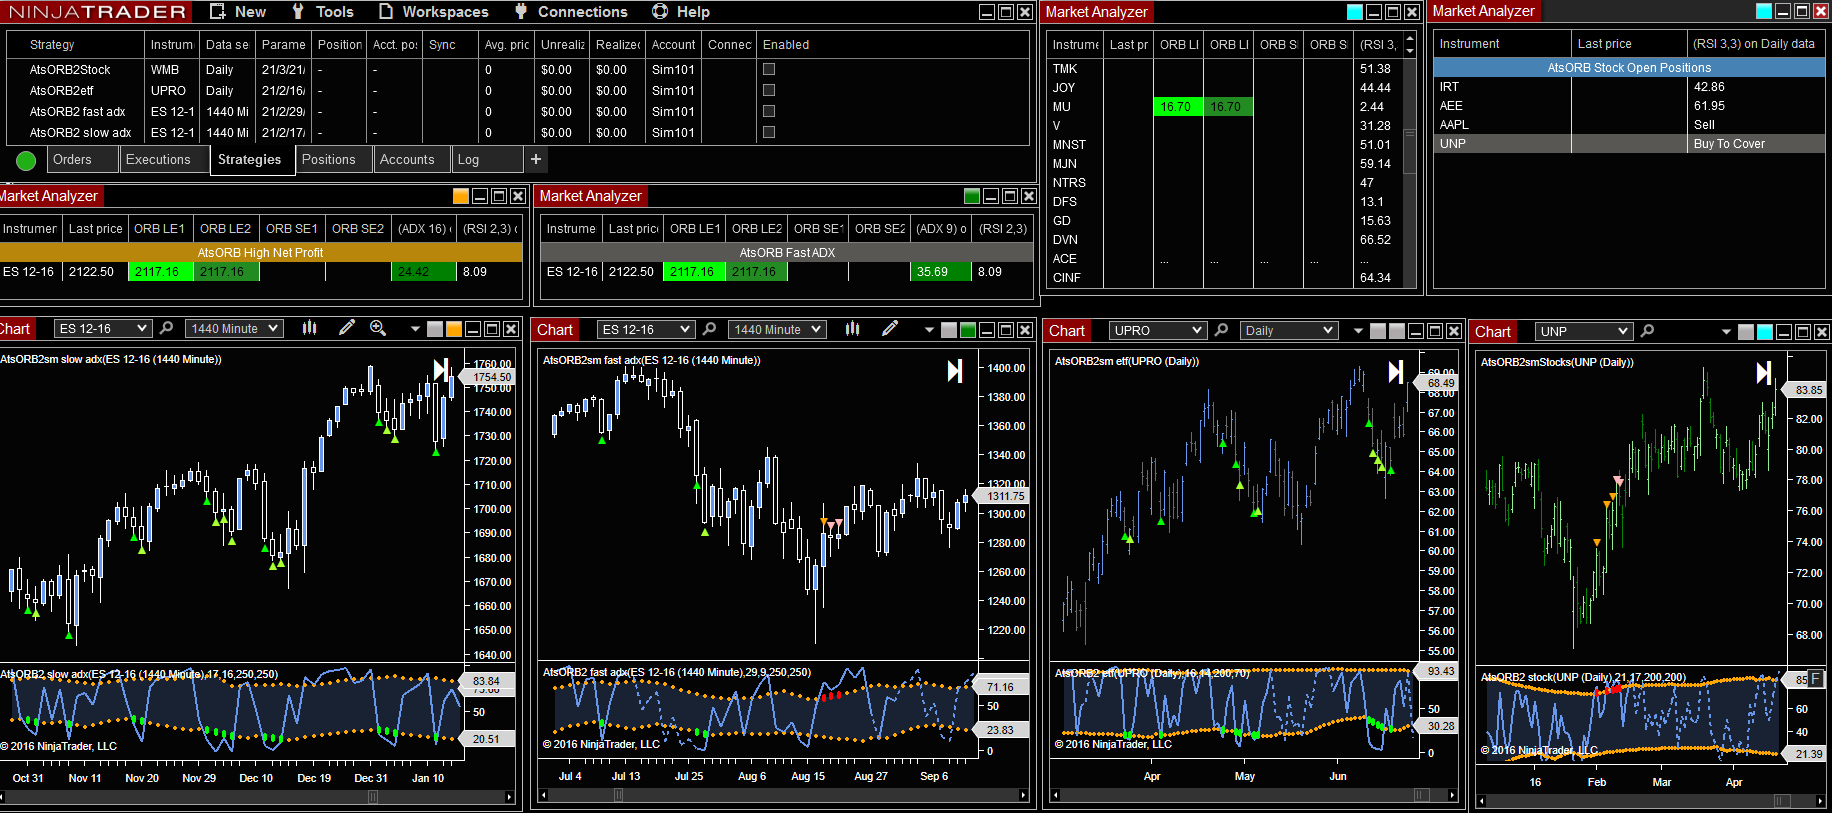Enable the AtsORB2 fast adx strategy checkbox
This screenshot has width=1832, height=813.
pyautogui.click(x=769, y=111)
